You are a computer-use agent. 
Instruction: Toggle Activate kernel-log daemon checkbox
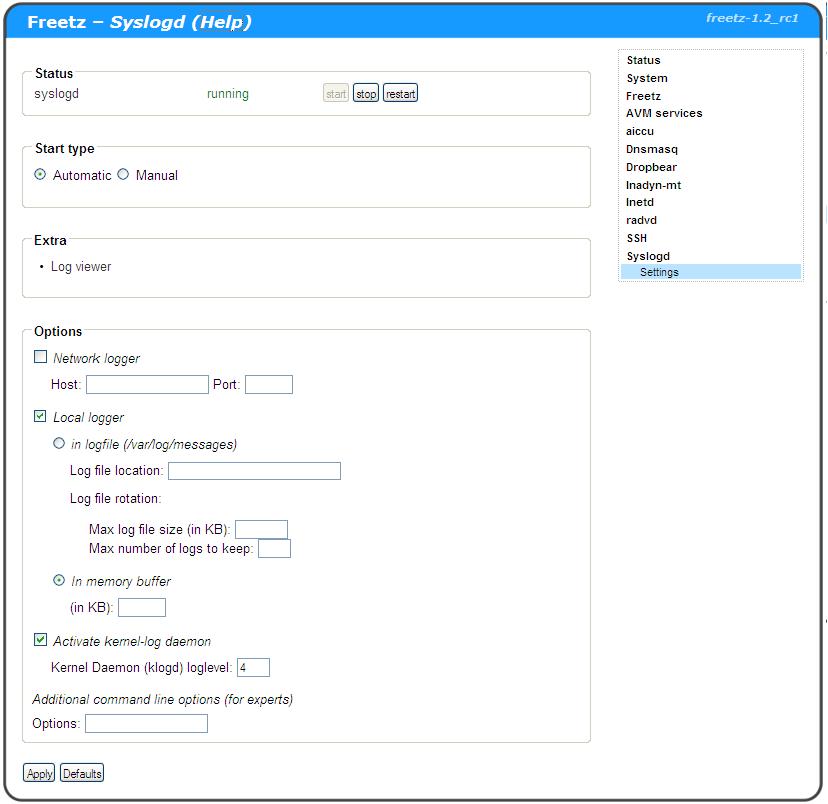click(x=41, y=640)
